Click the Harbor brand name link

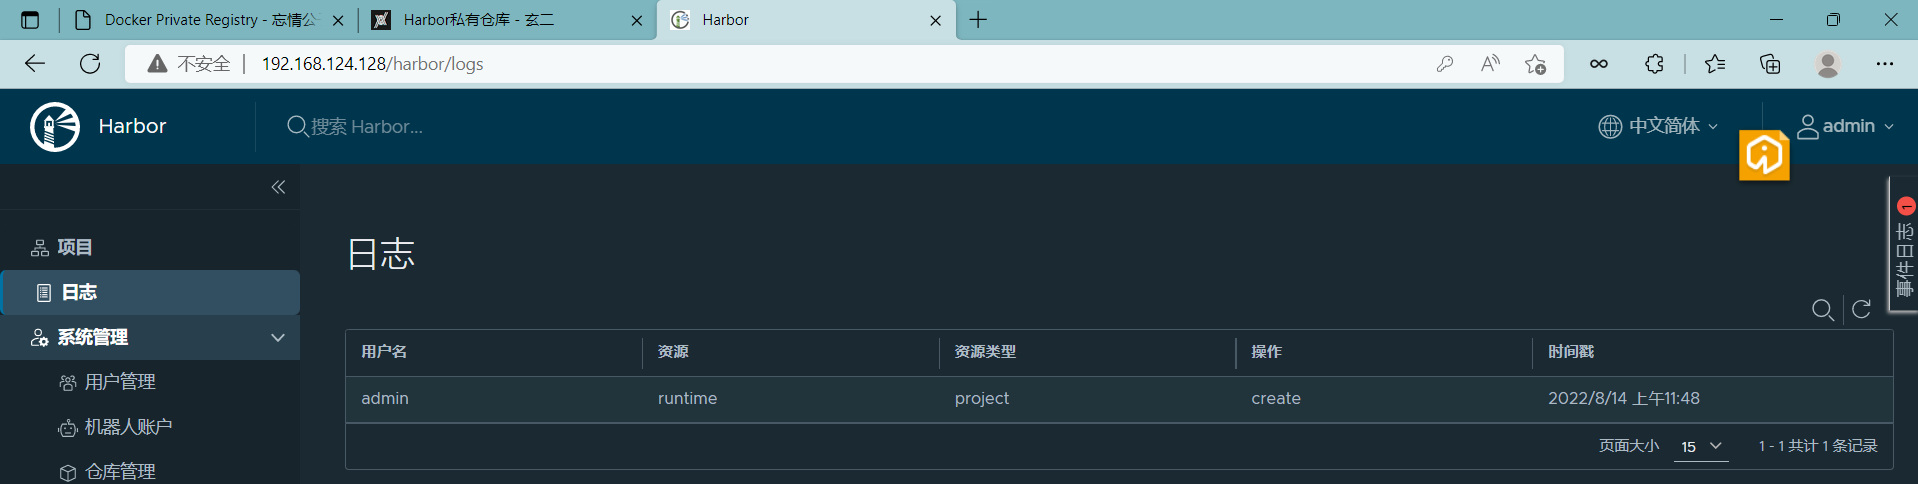[x=132, y=126]
